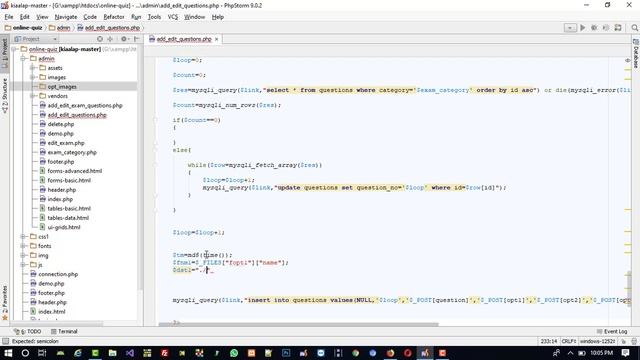Viewport: 640px width, 360px height.
Task: Expand the vendors folder
Action: point(33,96)
